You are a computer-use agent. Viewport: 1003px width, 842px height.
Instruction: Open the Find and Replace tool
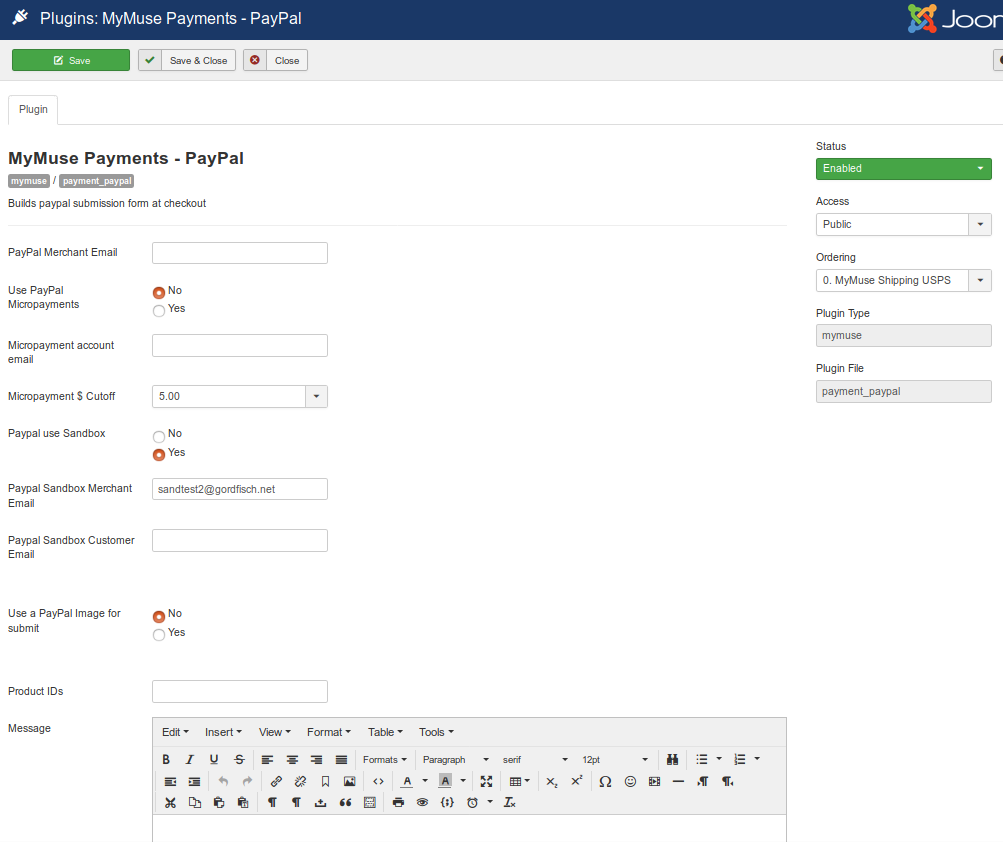[671, 759]
